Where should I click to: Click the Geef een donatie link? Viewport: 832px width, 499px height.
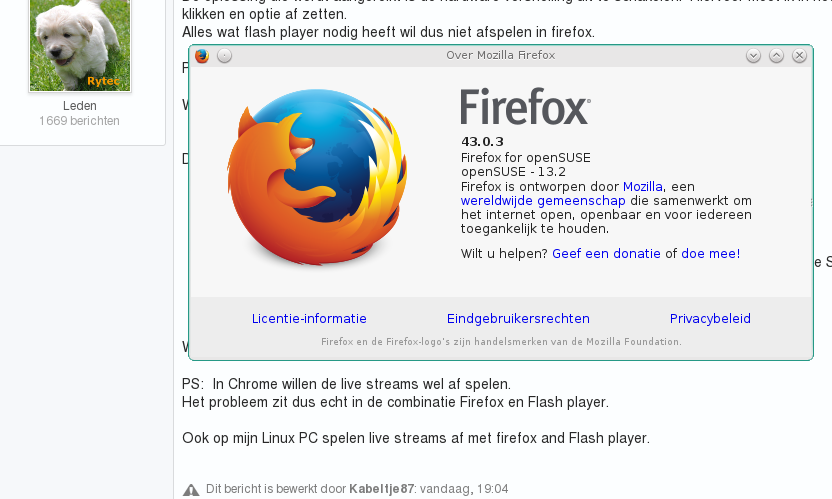[x=606, y=254]
